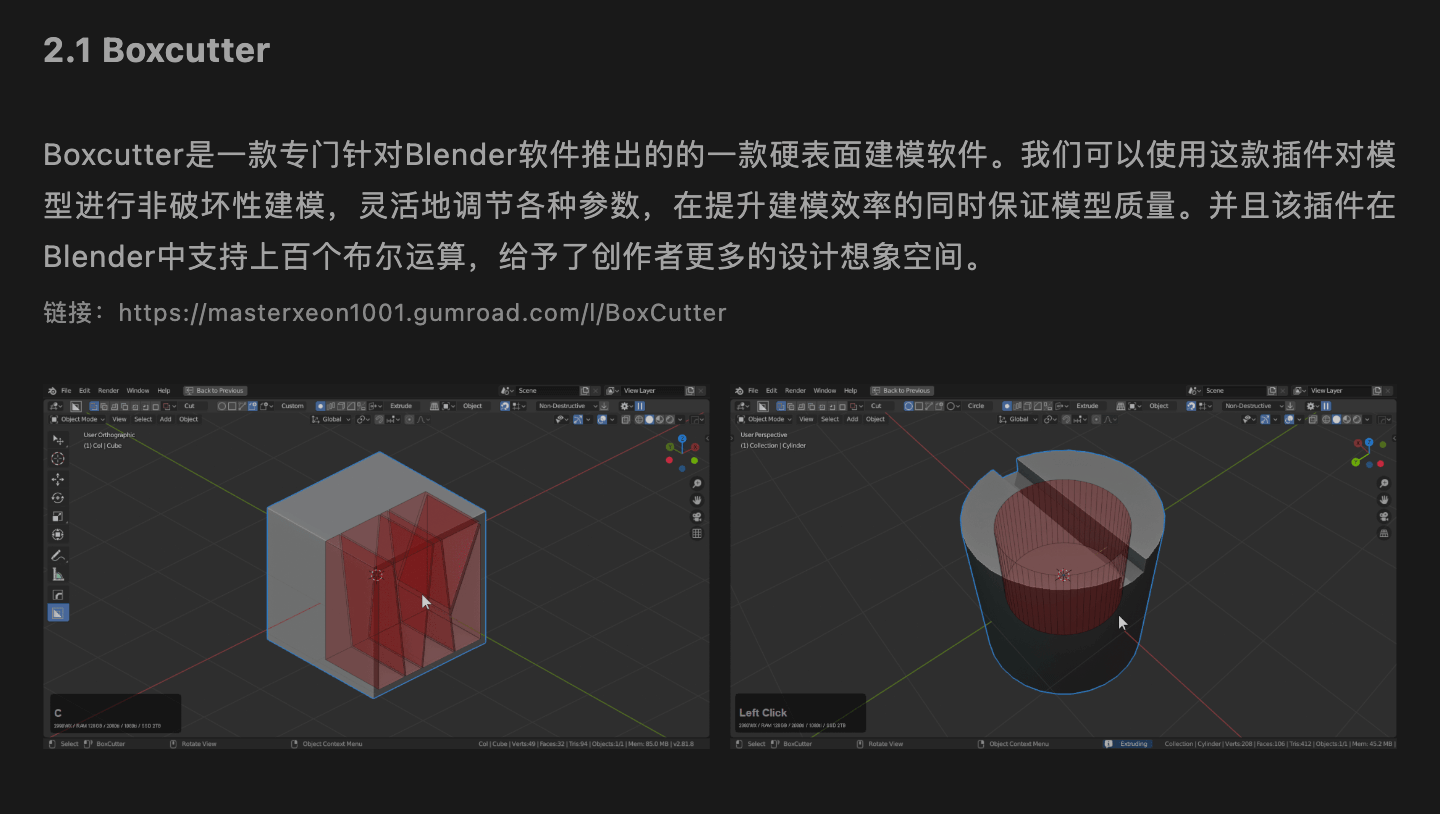Open gear settings dropdown in right screenshot
The image size is (1440, 814).
(x=1313, y=406)
